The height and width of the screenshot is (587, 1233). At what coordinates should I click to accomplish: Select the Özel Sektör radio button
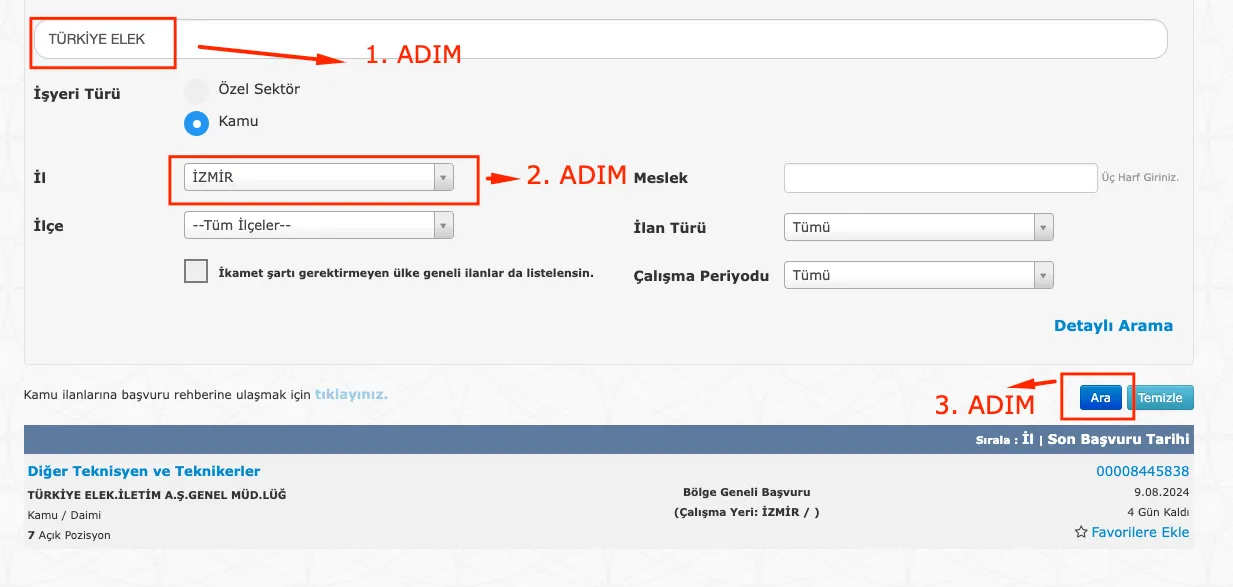coord(197,90)
